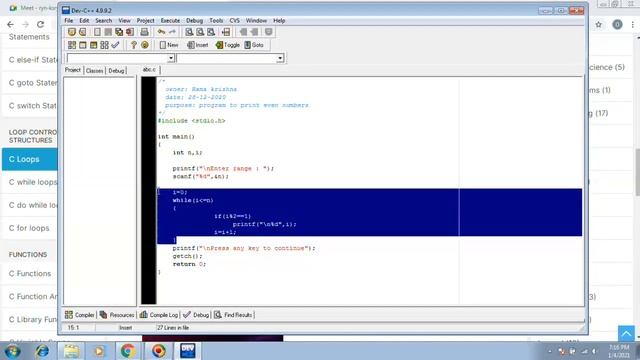Compile the program with the Compile icon
The height and width of the screenshot is (360, 640).
tap(72, 45)
